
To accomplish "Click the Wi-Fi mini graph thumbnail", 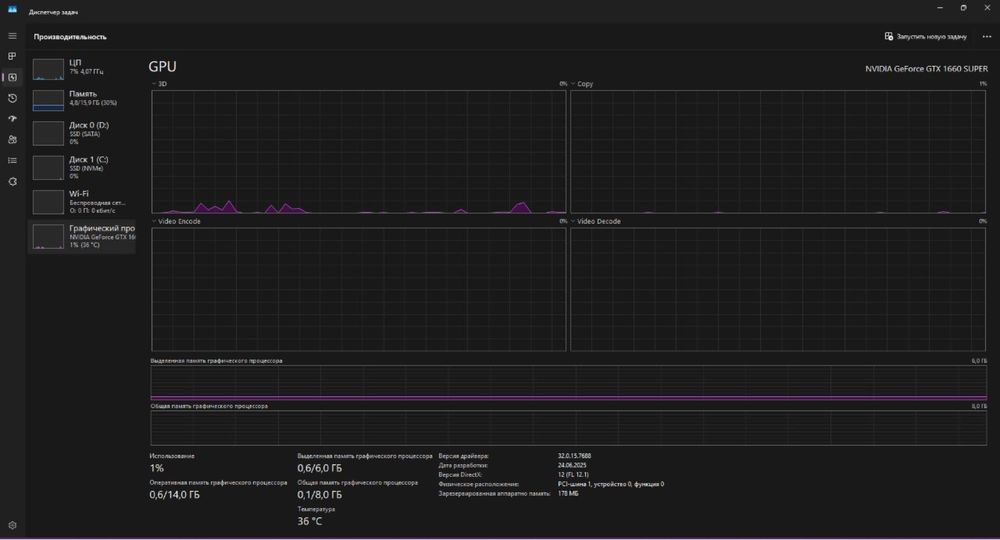I will tap(48, 202).
